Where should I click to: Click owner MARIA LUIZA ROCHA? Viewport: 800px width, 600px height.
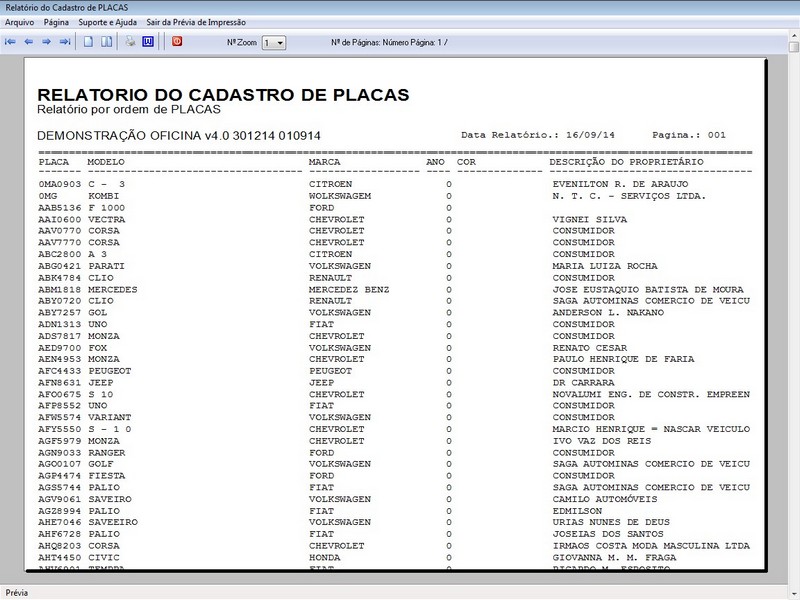[x=605, y=266]
